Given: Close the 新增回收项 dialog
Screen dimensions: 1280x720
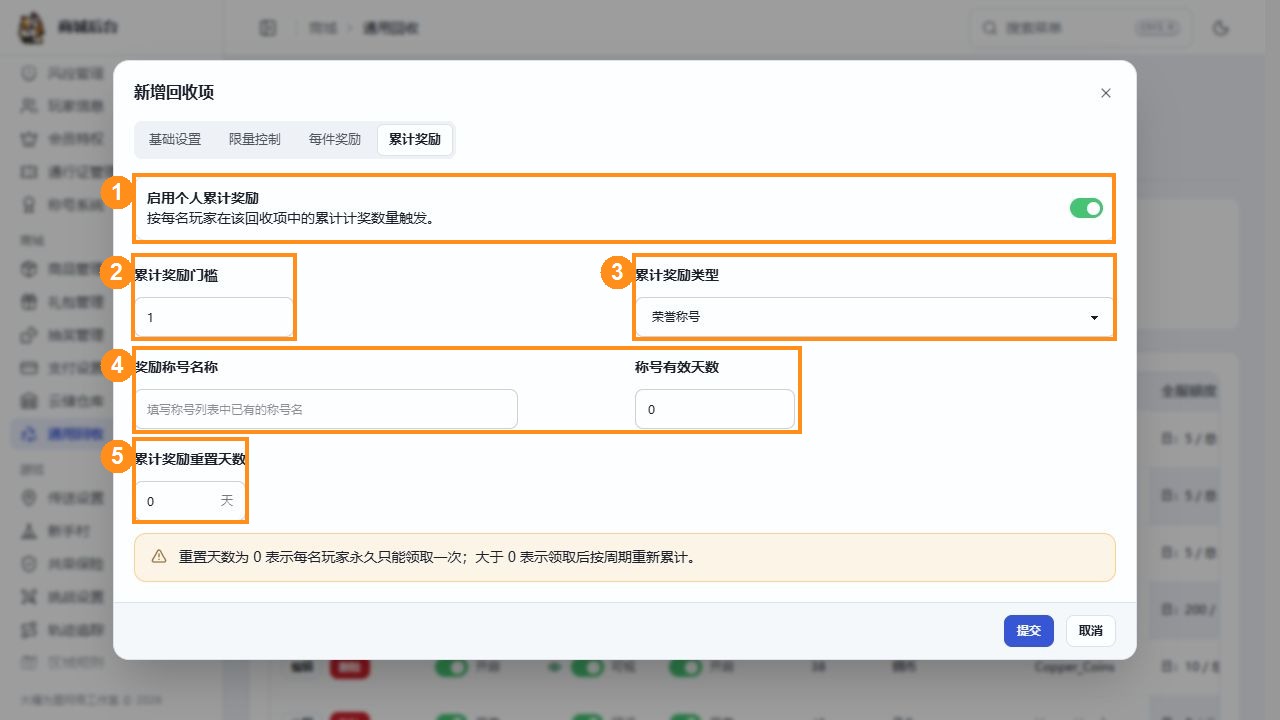Looking at the screenshot, I should coord(1105,93).
